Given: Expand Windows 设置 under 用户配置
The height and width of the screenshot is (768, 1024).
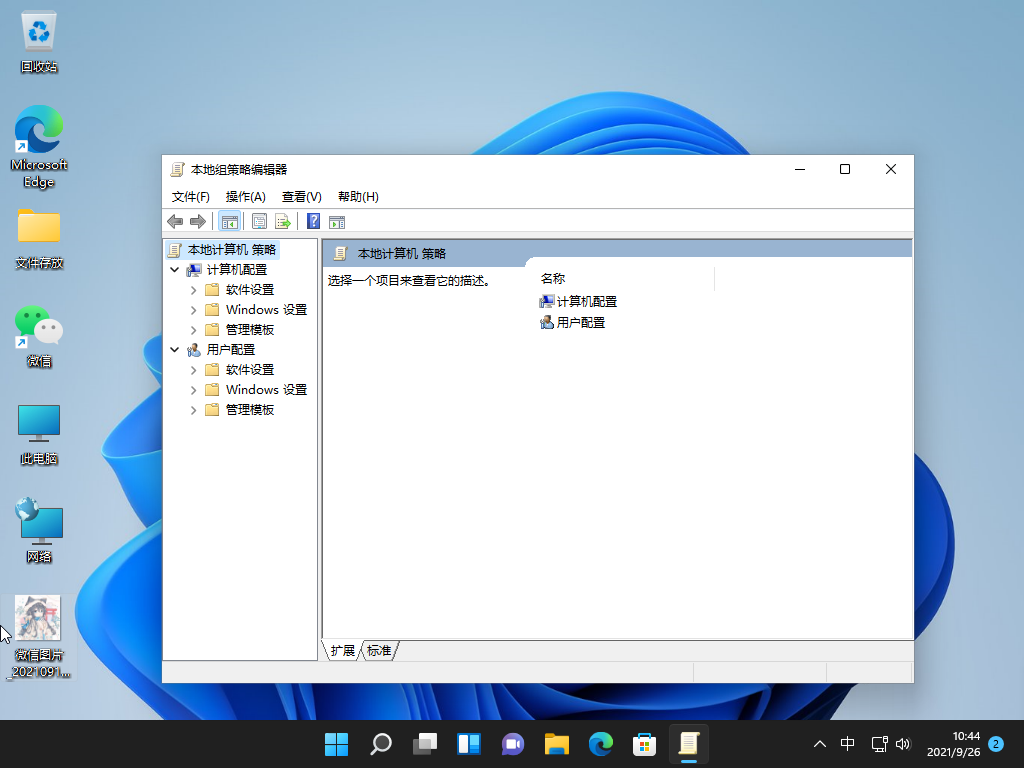Looking at the screenshot, I should point(193,389).
